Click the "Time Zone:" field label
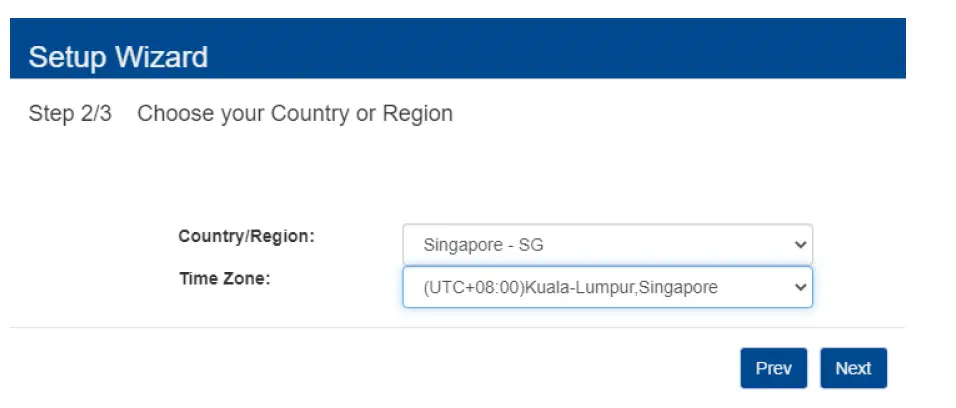The height and width of the screenshot is (408, 956). pyautogui.click(x=224, y=278)
